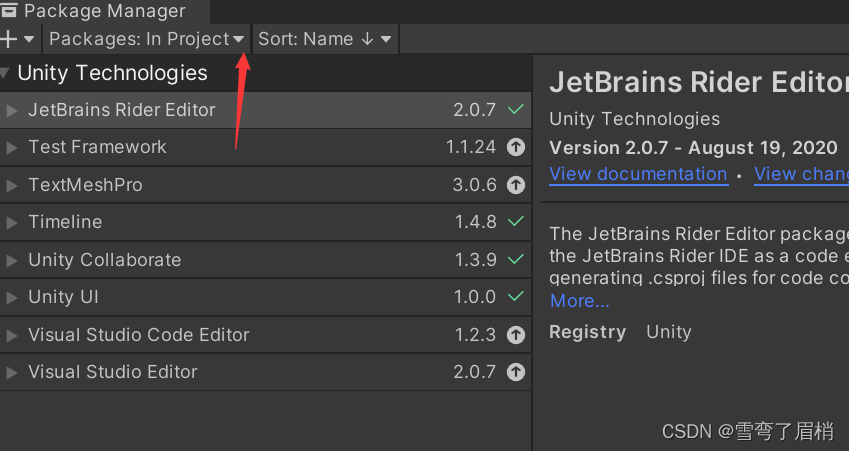This screenshot has width=849, height=451.
Task: Click the plus add-package icon
Action: pyautogui.click(x=8, y=39)
